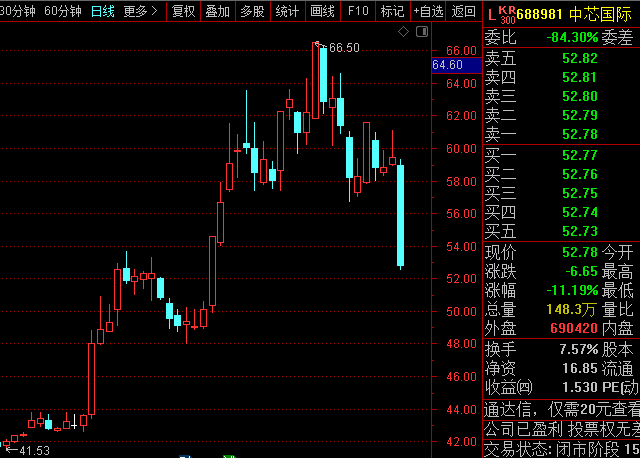Click the latest large cyan candlestick

coord(400,215)
